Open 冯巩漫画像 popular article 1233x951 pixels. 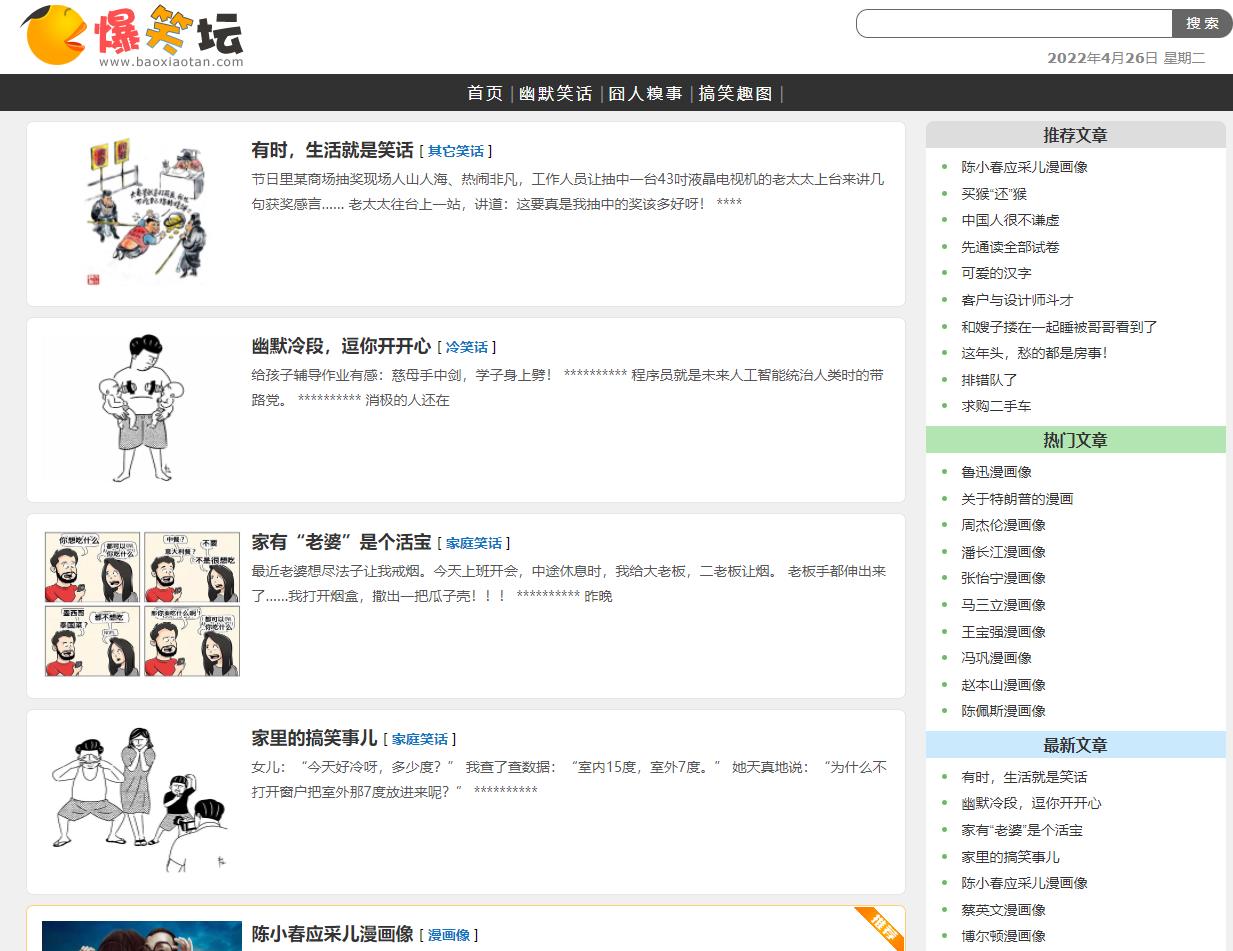point(996,658)
